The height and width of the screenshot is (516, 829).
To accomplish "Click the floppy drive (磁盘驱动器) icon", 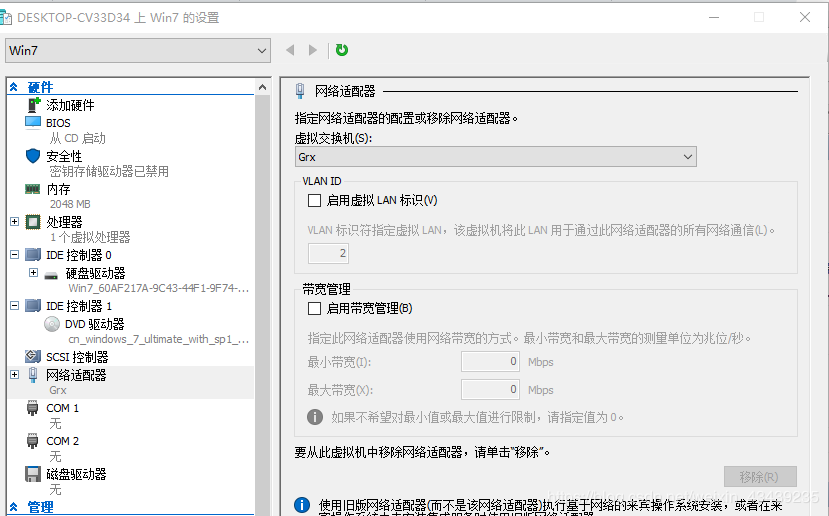I will click(33, 474).
